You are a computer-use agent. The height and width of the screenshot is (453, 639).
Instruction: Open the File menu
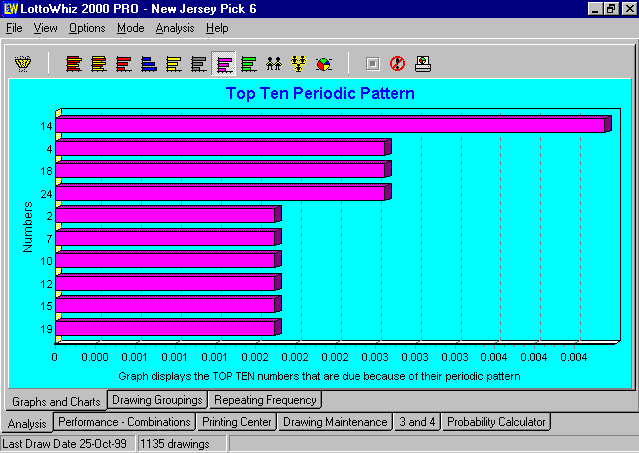click(14, 28)
